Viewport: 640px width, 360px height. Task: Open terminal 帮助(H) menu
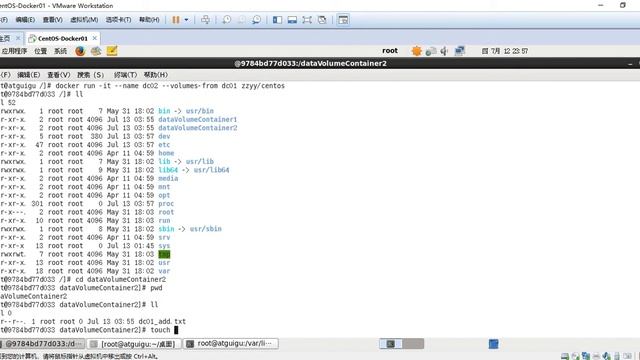[x=156, y=75]
